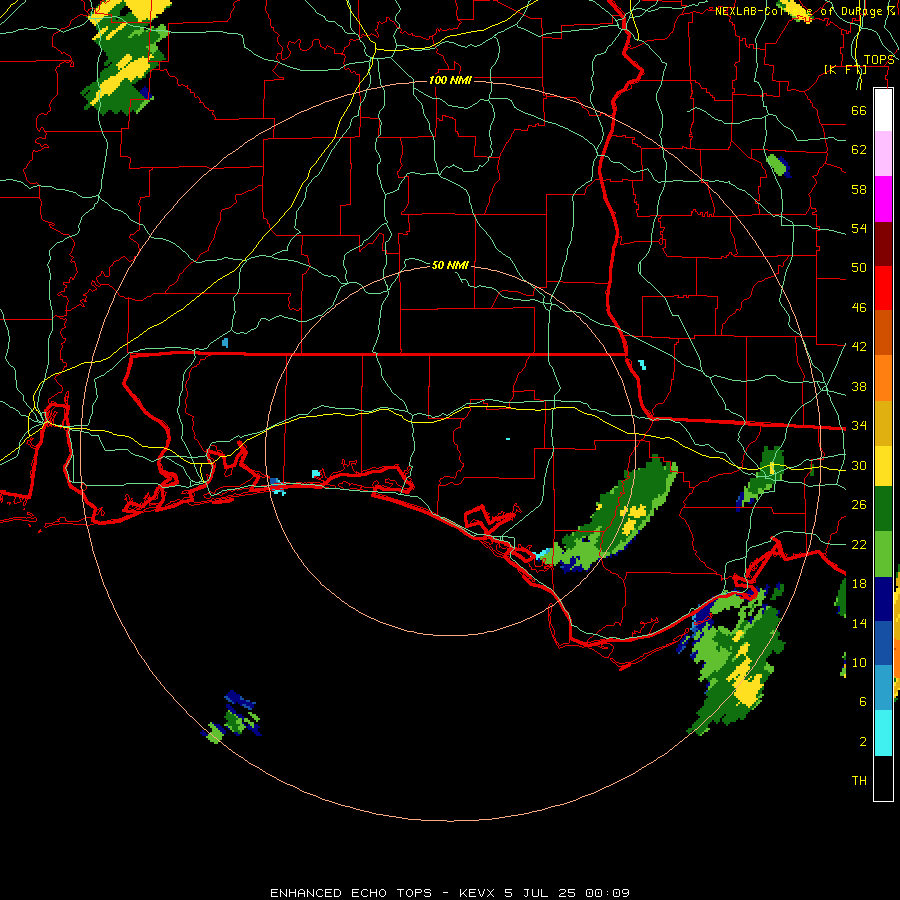Click the legend value '34'

pyautogui.click(x=859, y=425)
